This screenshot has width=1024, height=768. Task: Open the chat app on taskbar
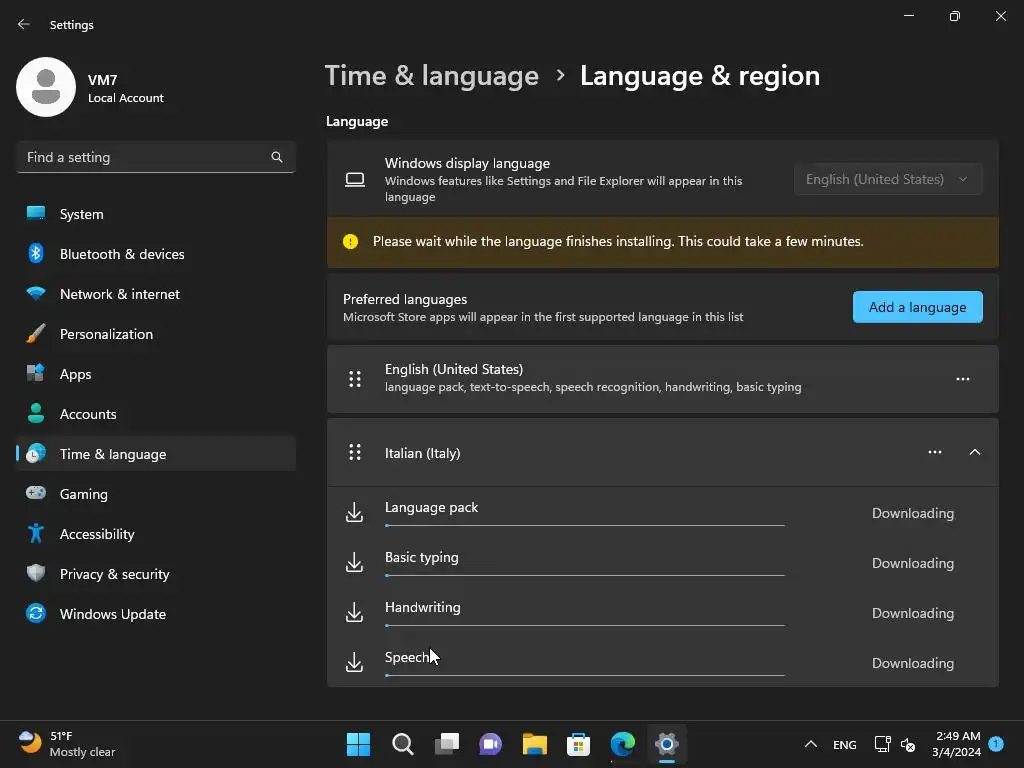click(x=490, y=744)
